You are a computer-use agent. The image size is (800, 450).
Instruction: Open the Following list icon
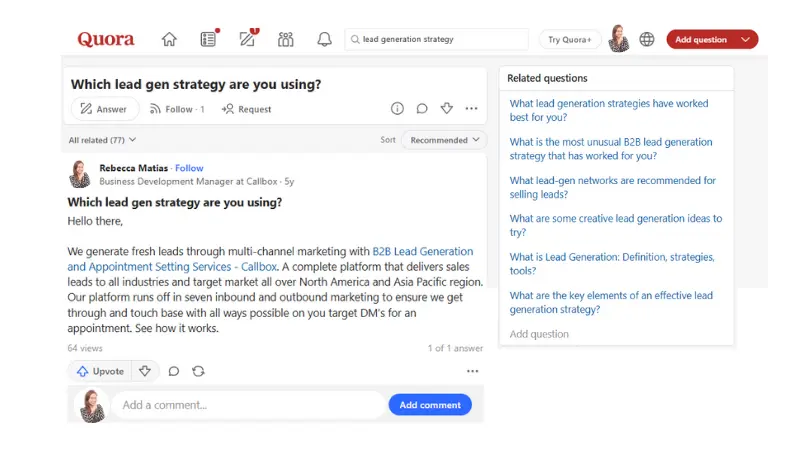coord(208,39)
